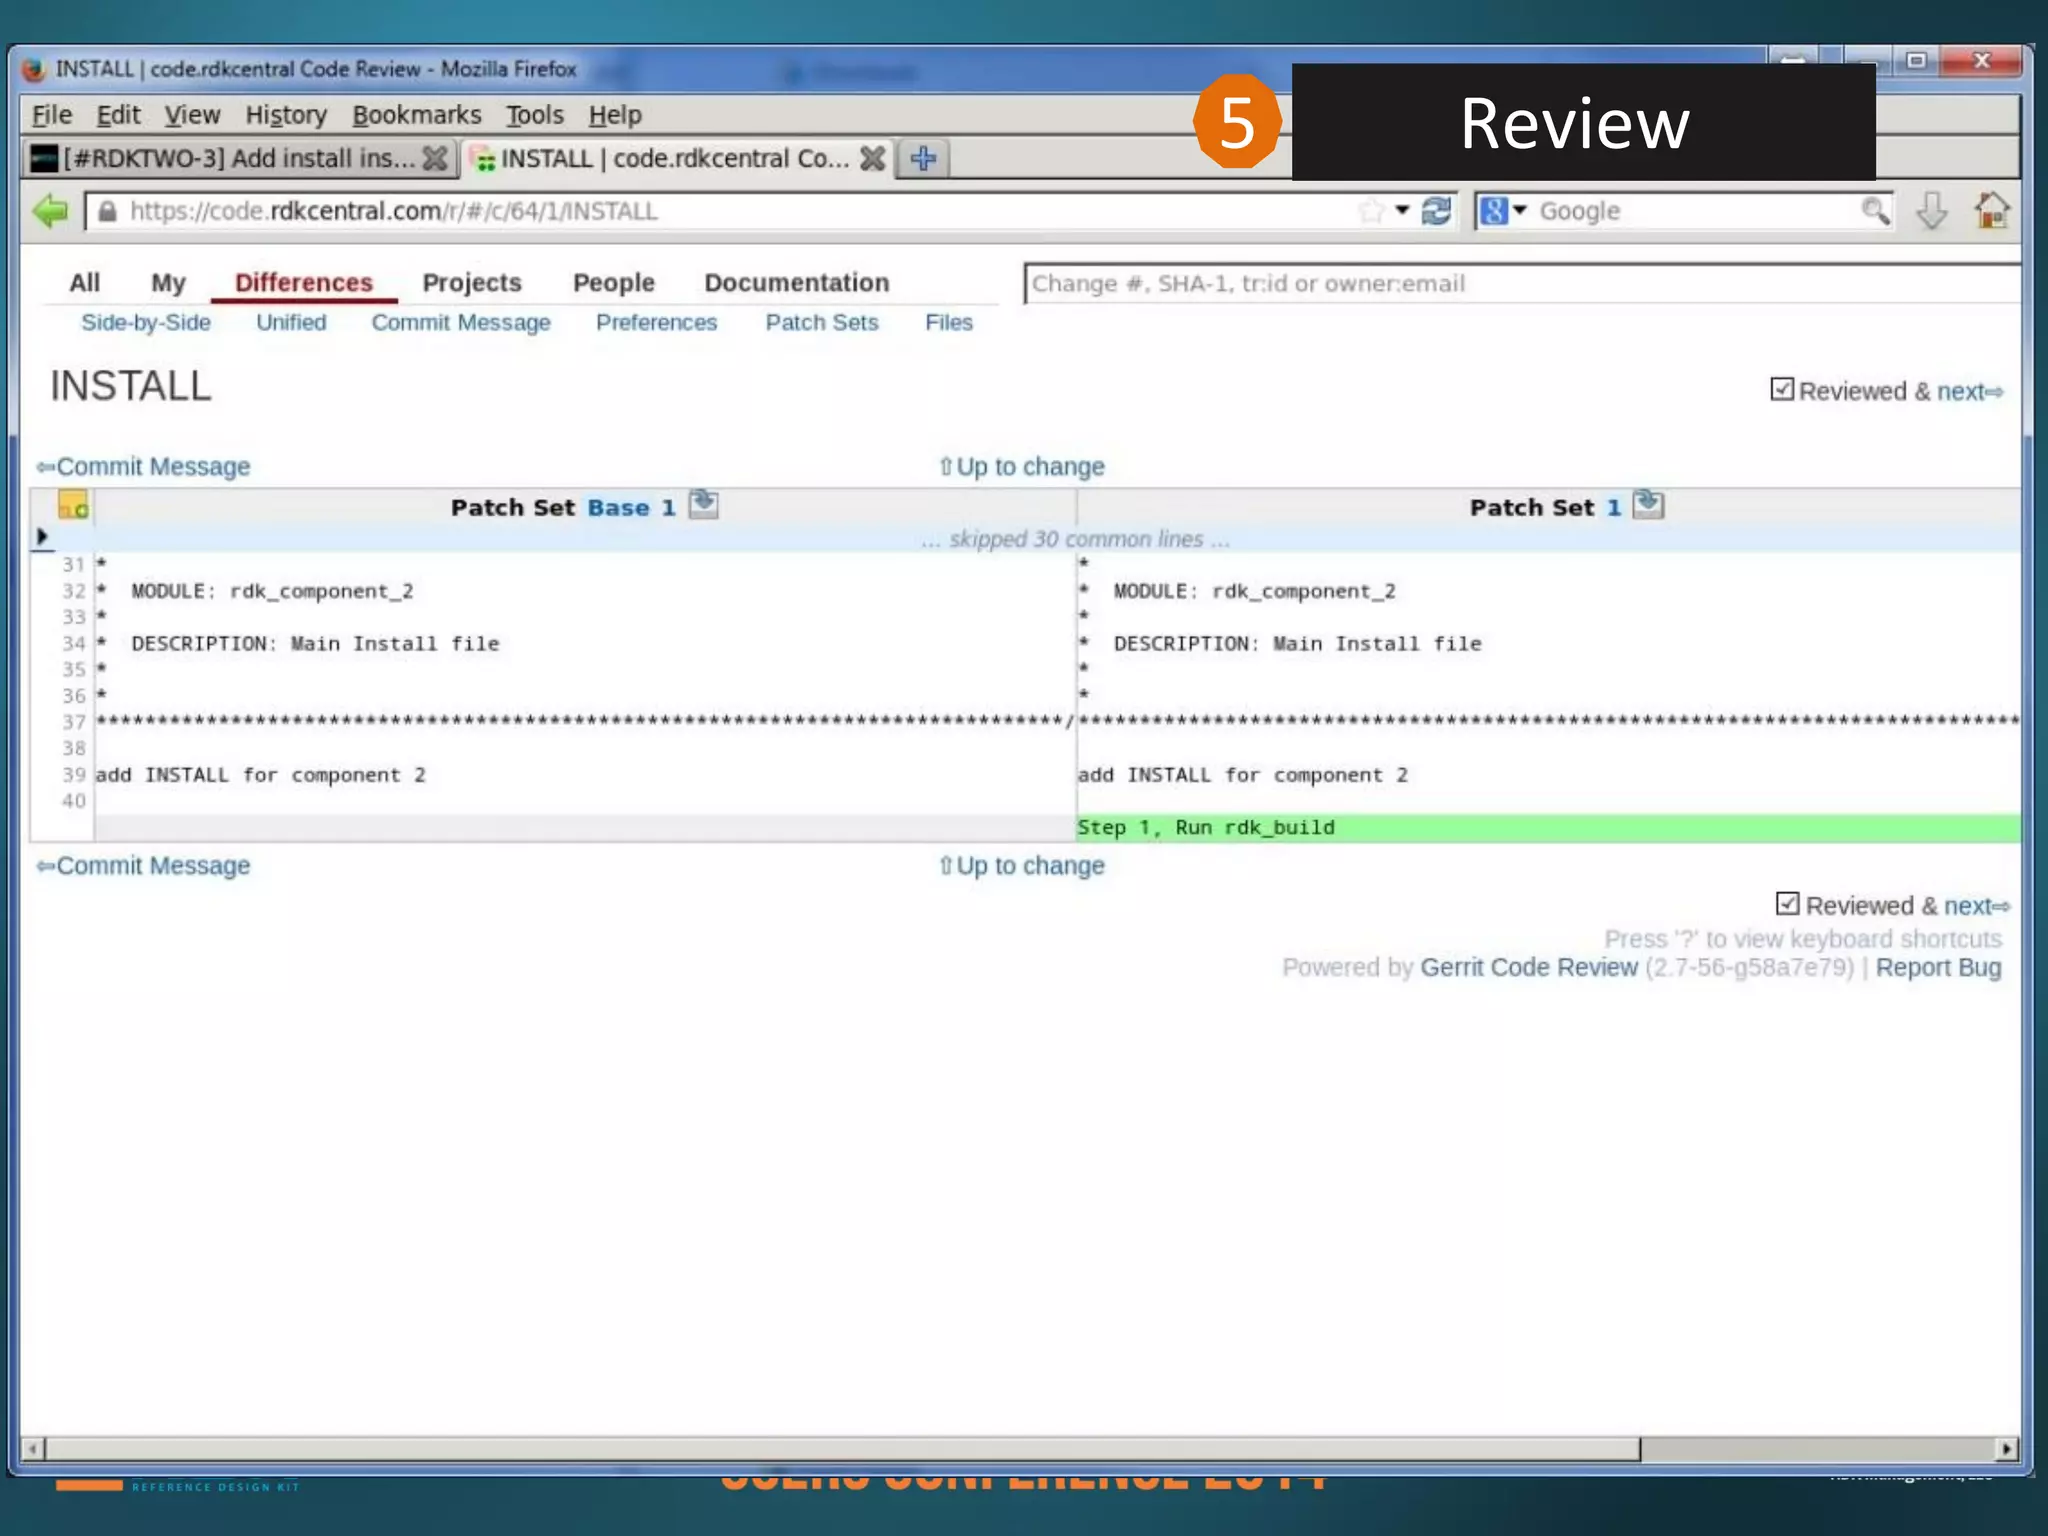Click the search magnifier icon
This screenshot has height=1536, width=2048.
1875,211
